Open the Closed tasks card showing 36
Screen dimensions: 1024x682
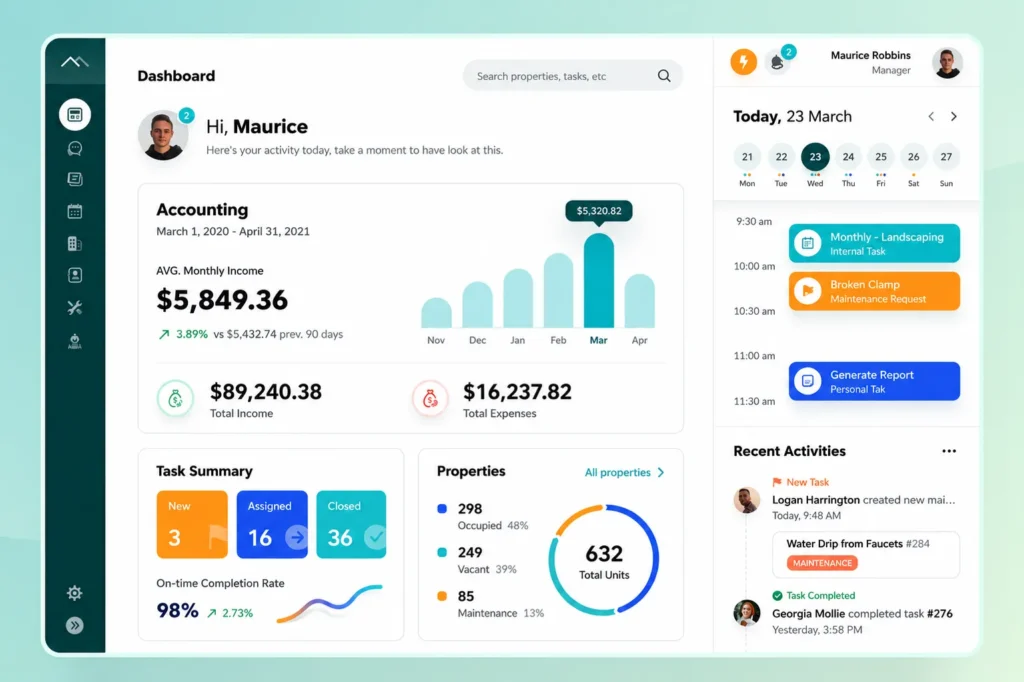pos(351,525)
